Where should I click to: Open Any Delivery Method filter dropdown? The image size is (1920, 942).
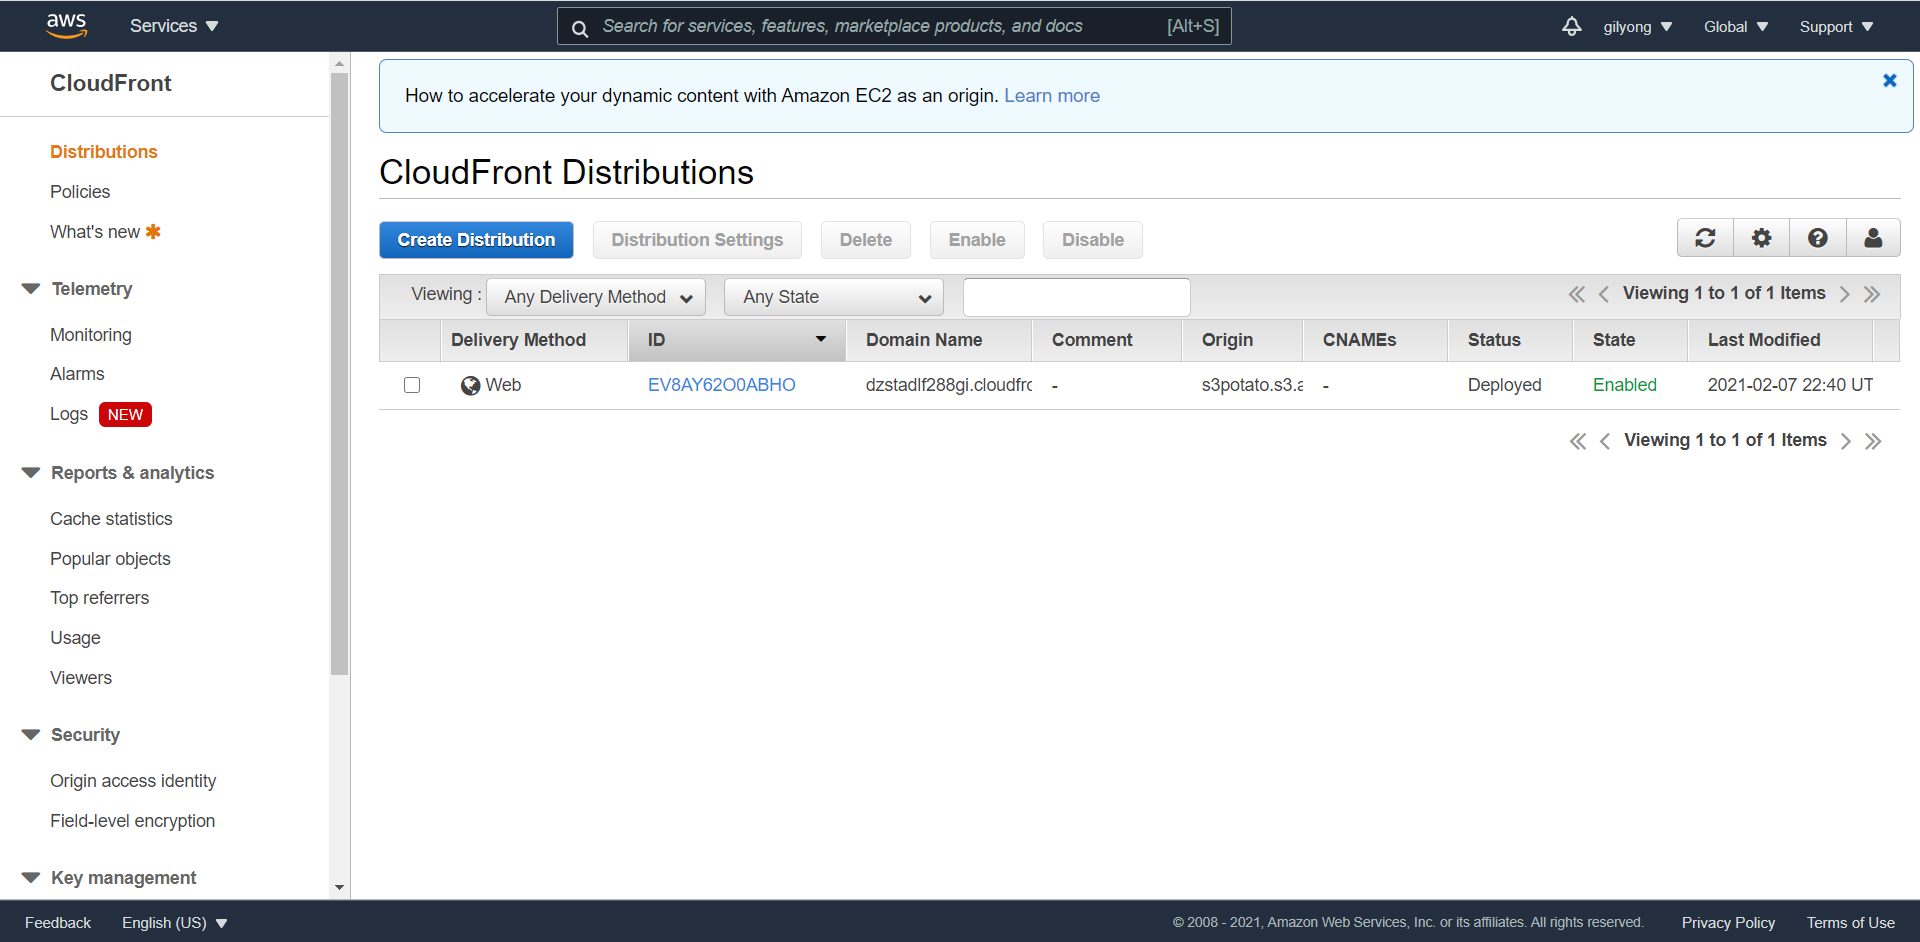(596, 297)
